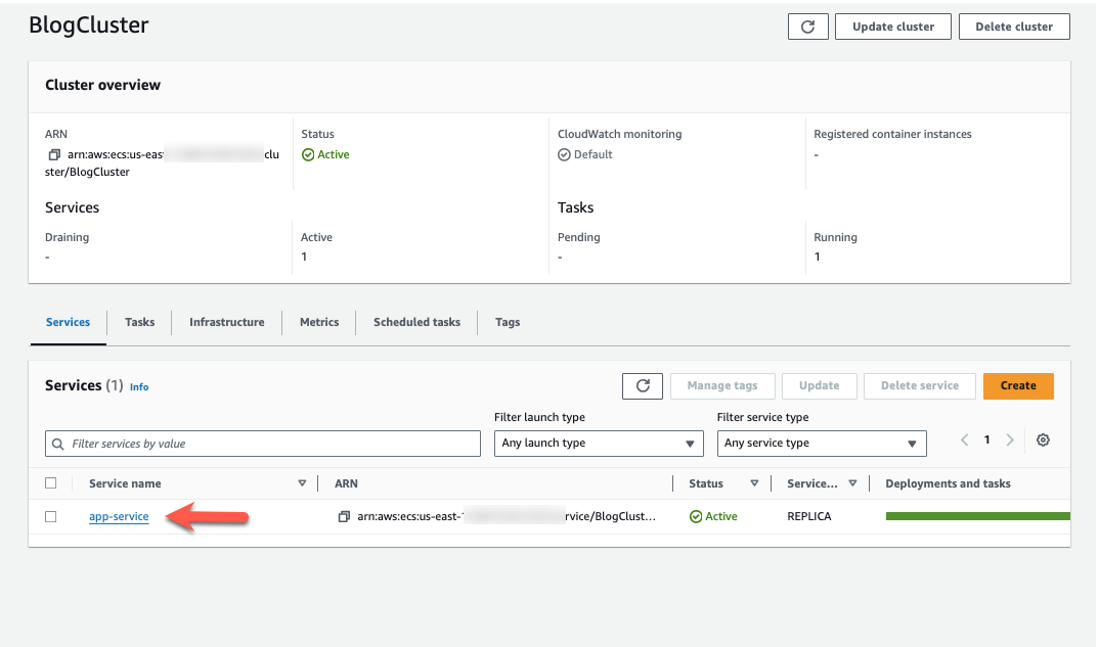
Task: Copy the app-service ARN icon
Action: 342,516
